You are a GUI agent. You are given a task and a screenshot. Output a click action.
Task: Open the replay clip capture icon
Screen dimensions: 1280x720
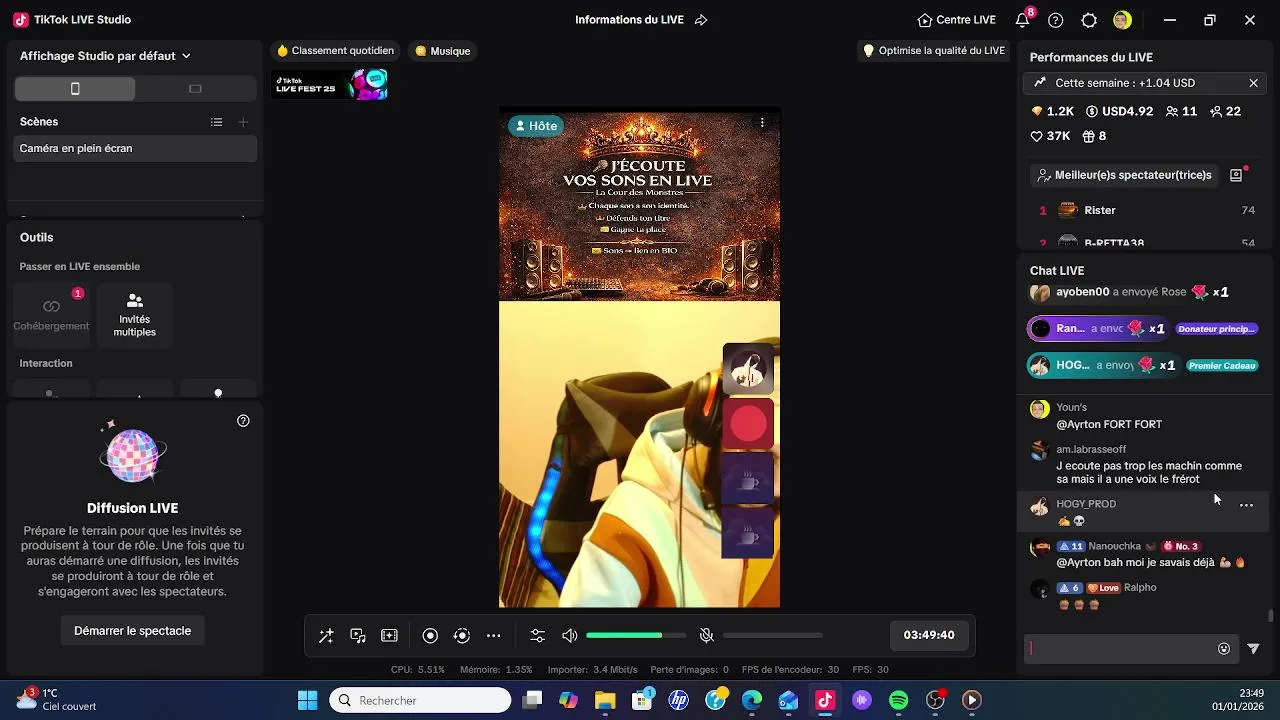tap(462, 636)
